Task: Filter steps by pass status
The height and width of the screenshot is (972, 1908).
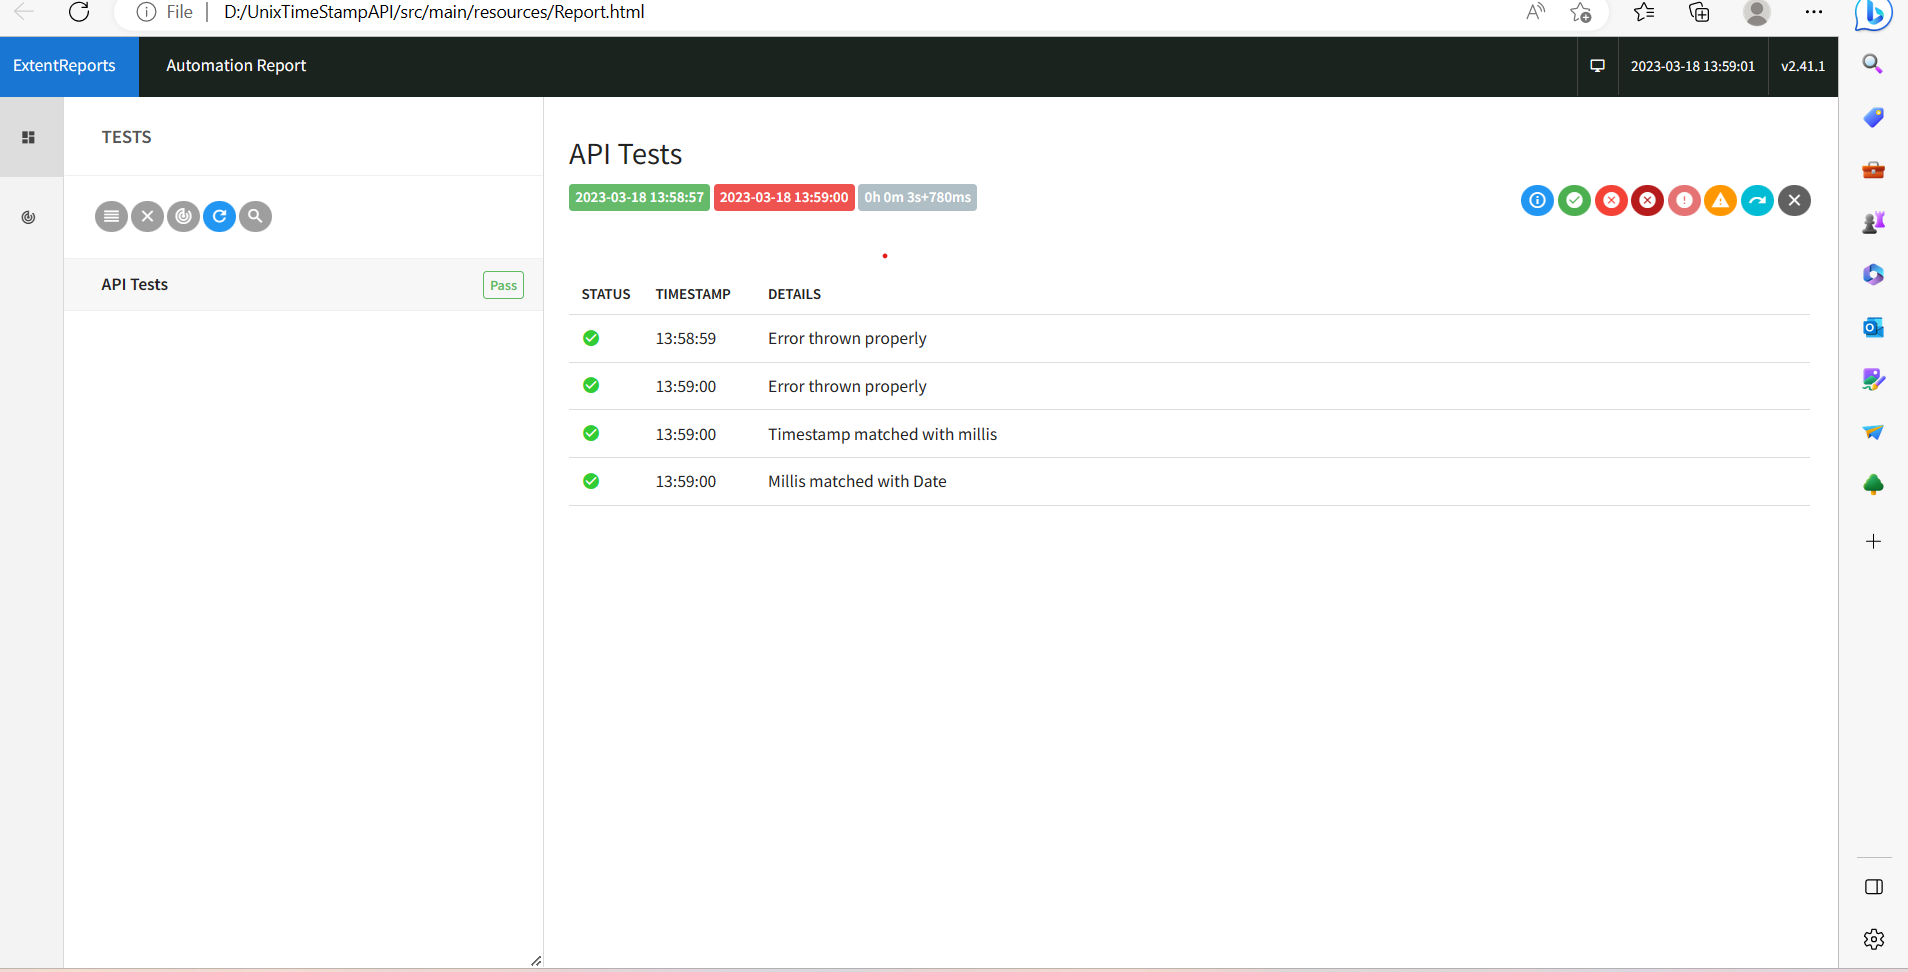Action: point(1574,201)
